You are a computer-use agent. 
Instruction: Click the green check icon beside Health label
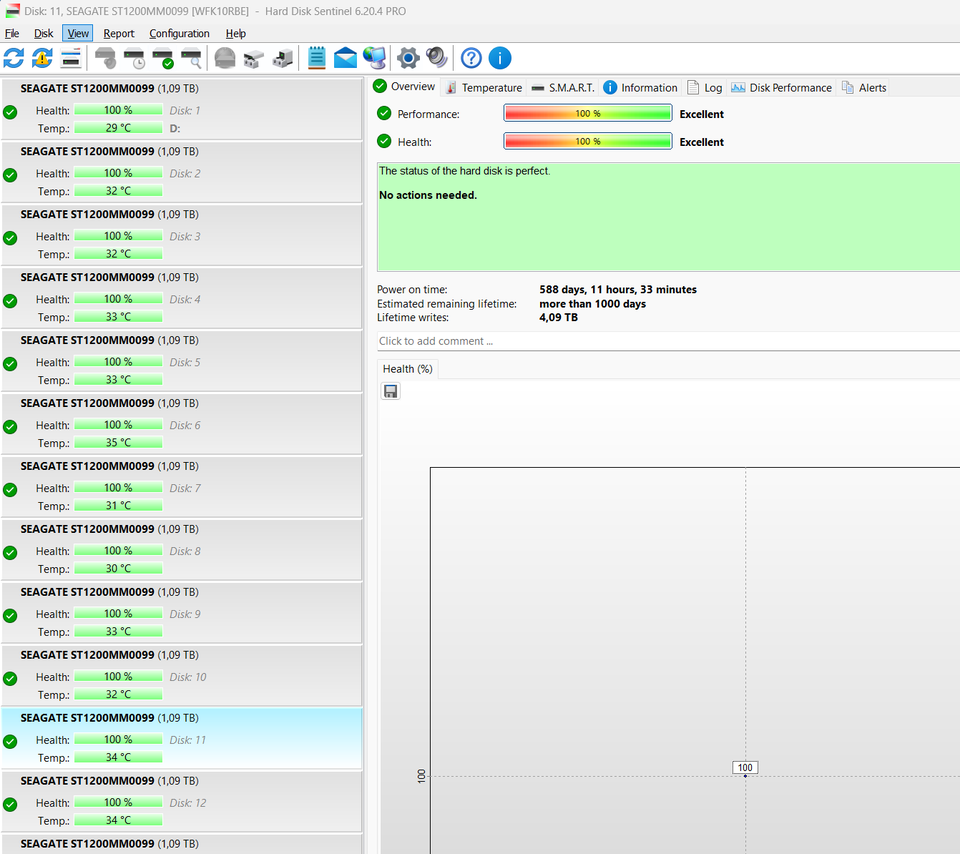[x=384, y=141]
